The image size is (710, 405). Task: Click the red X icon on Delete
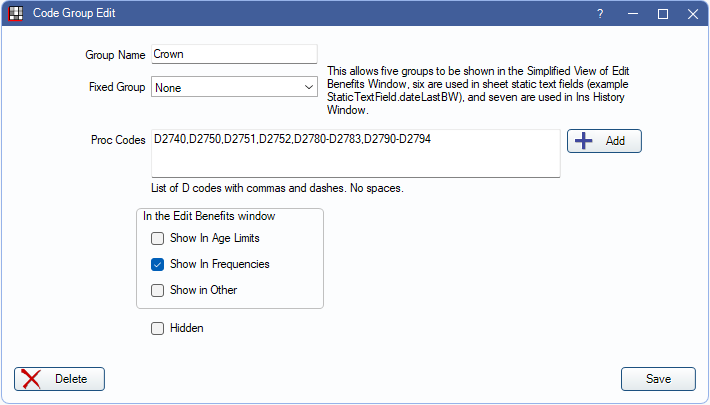pos(32,379)
